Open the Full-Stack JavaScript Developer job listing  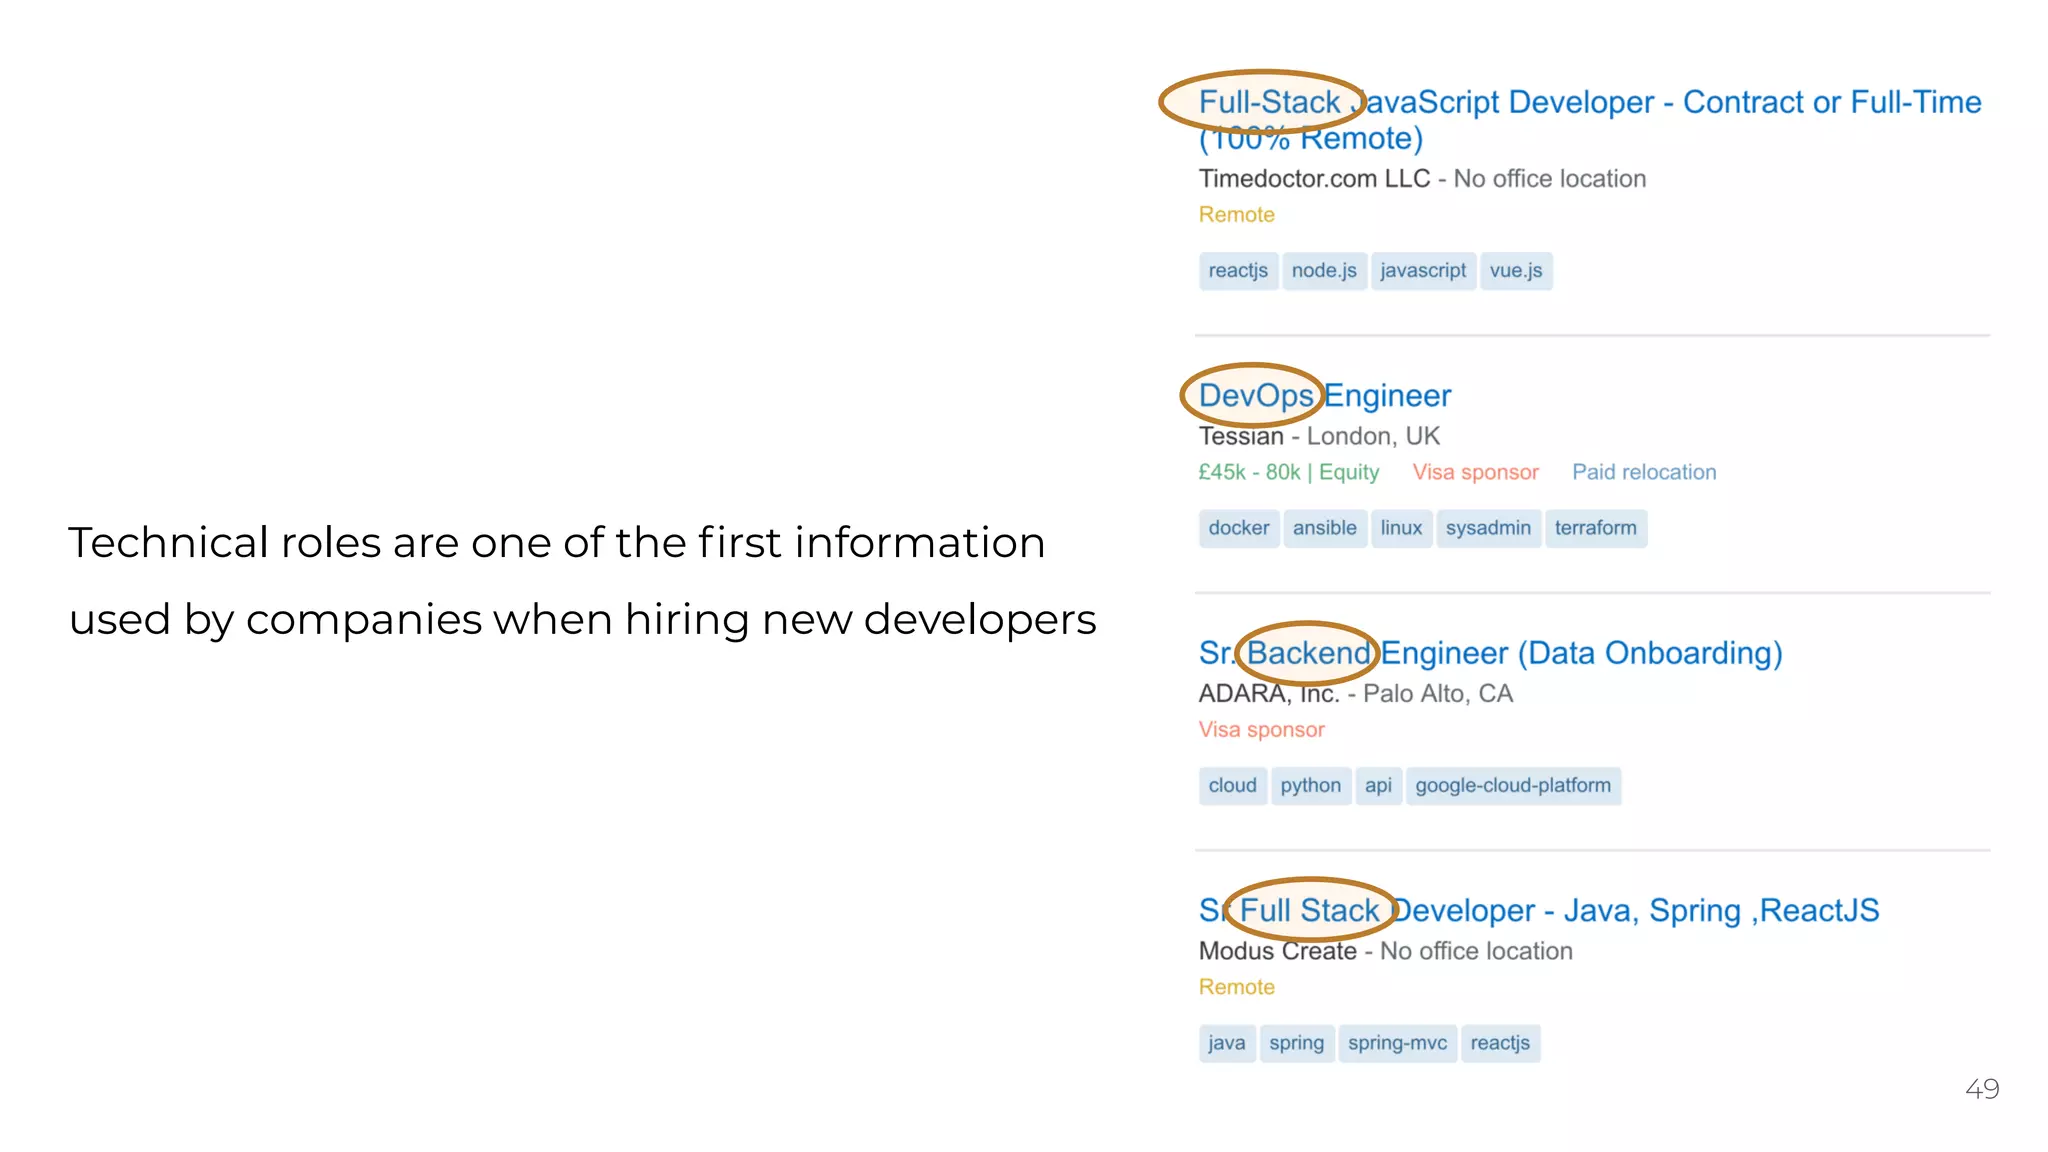(x=1590, y=120)
